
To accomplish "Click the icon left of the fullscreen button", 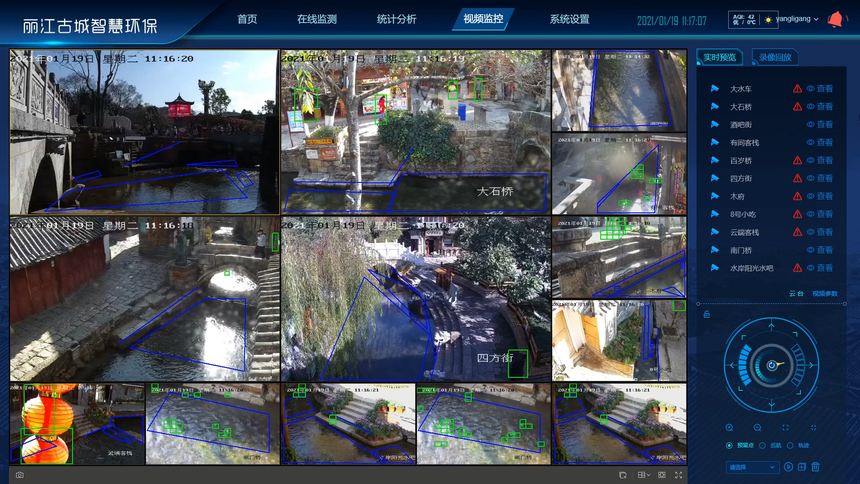I will coord(661,475).
